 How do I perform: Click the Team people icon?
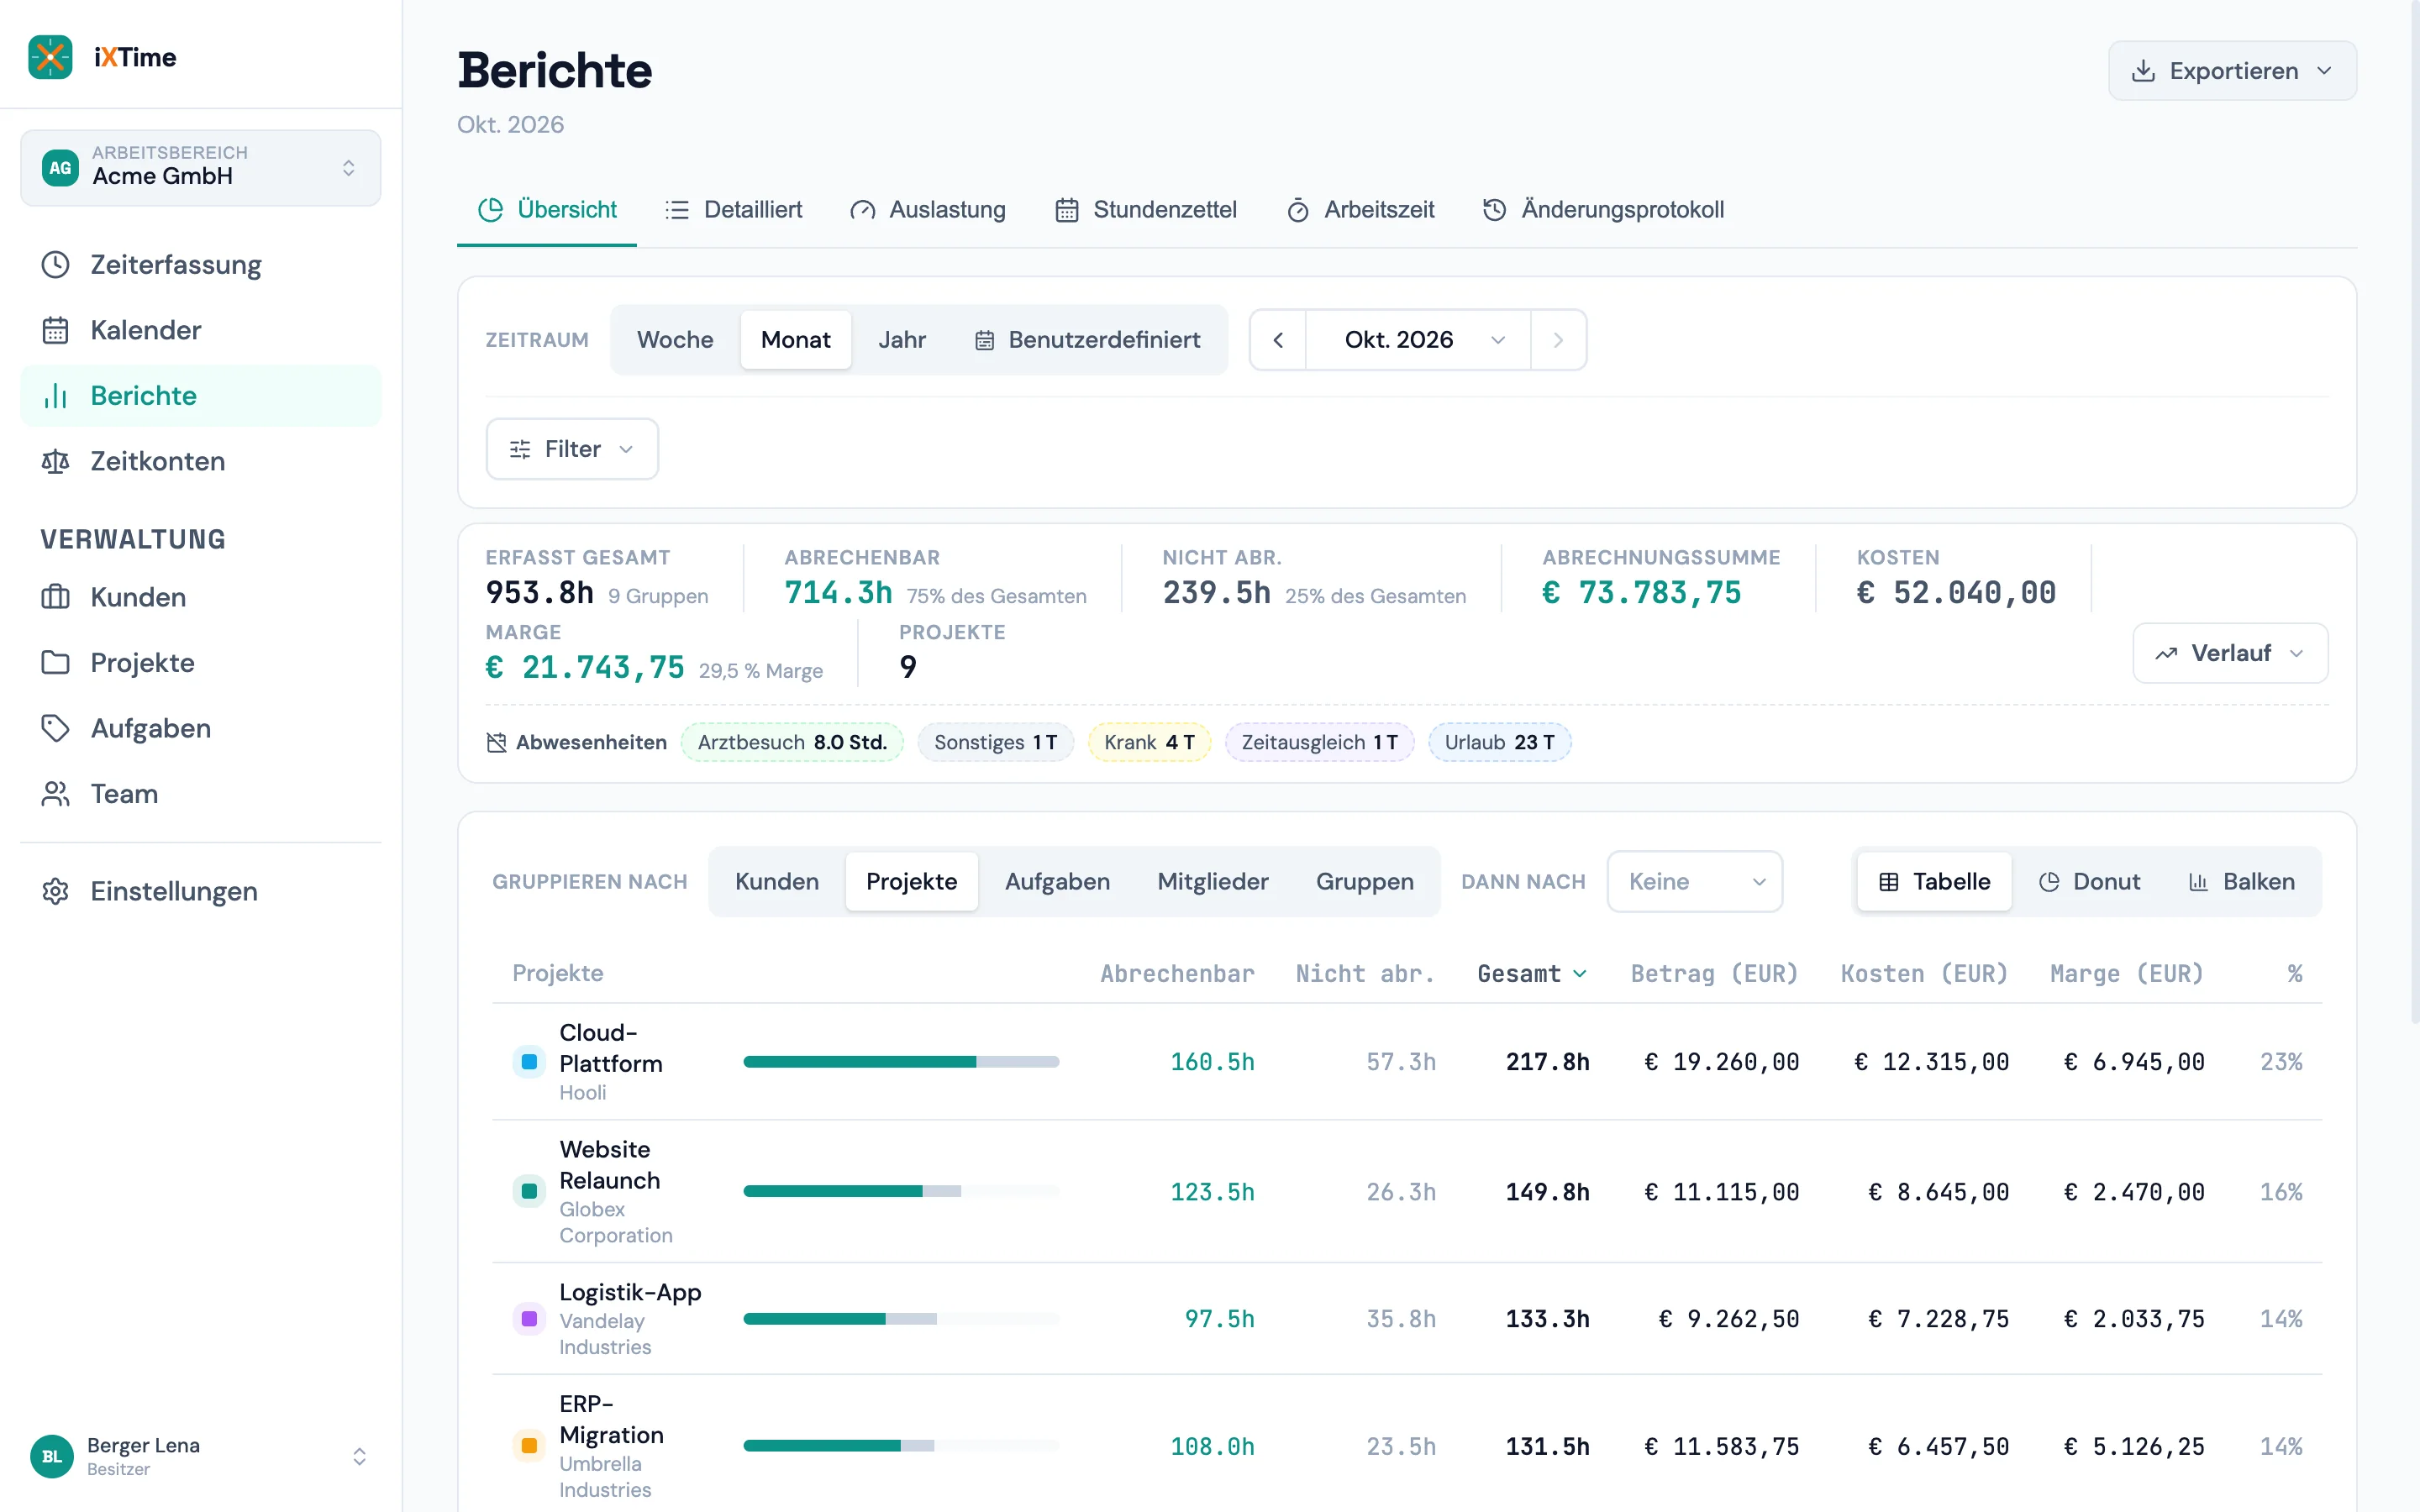pyautogui.click(x=55, y=794)
